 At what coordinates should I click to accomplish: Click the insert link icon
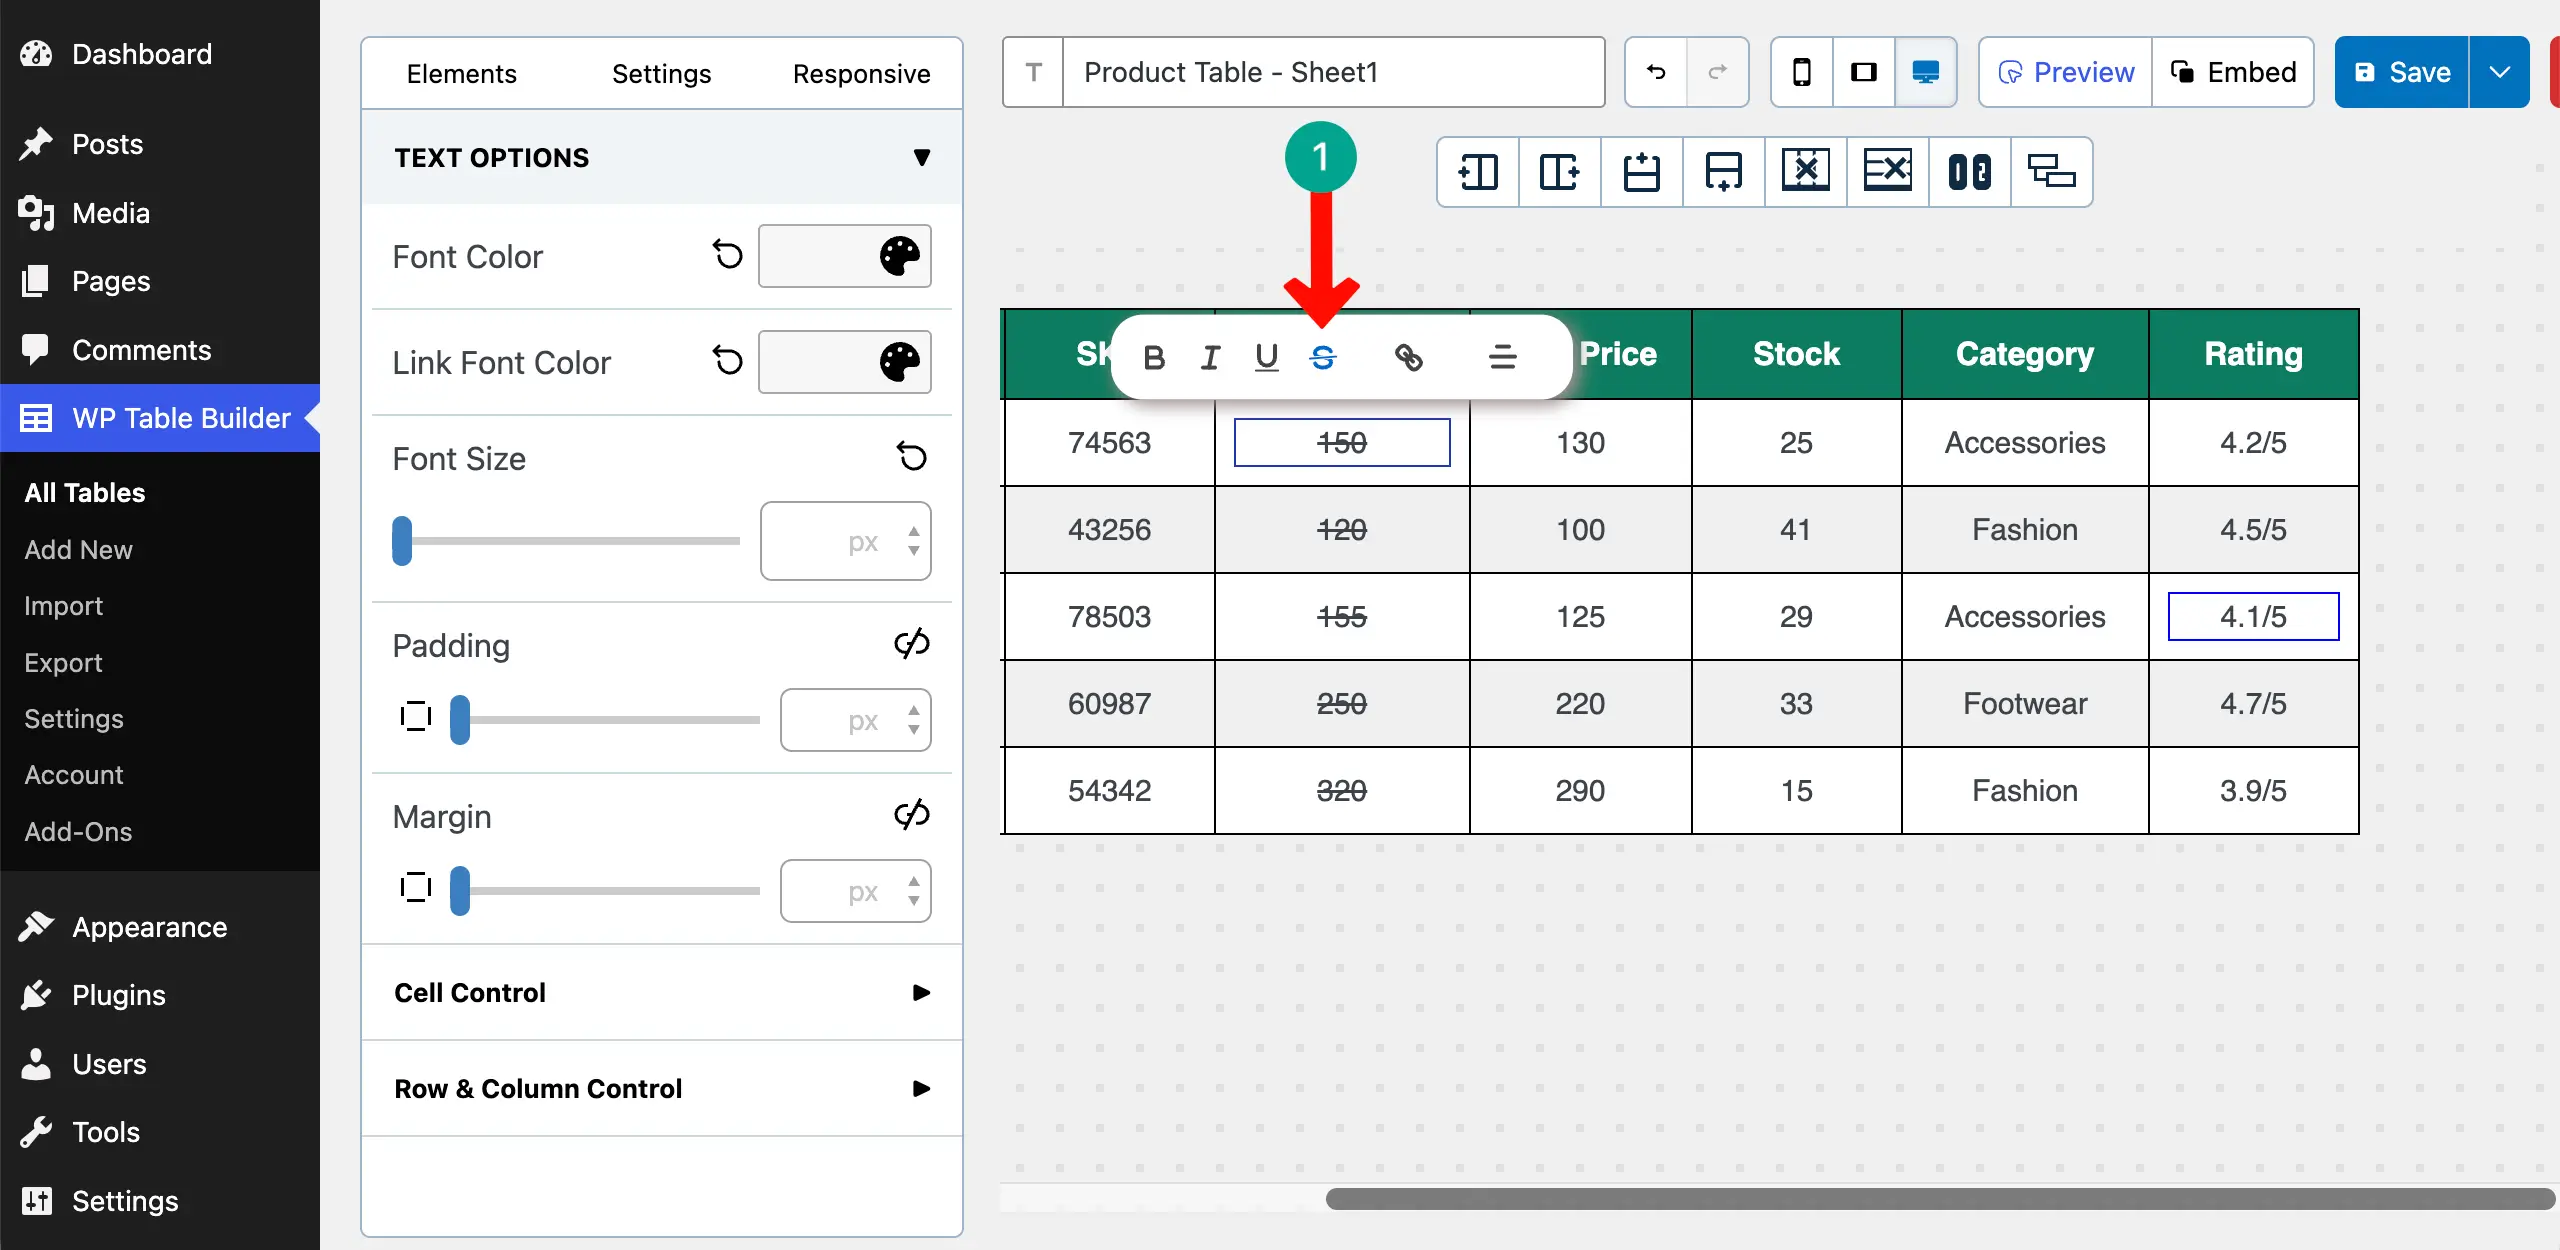point(1408,357)
